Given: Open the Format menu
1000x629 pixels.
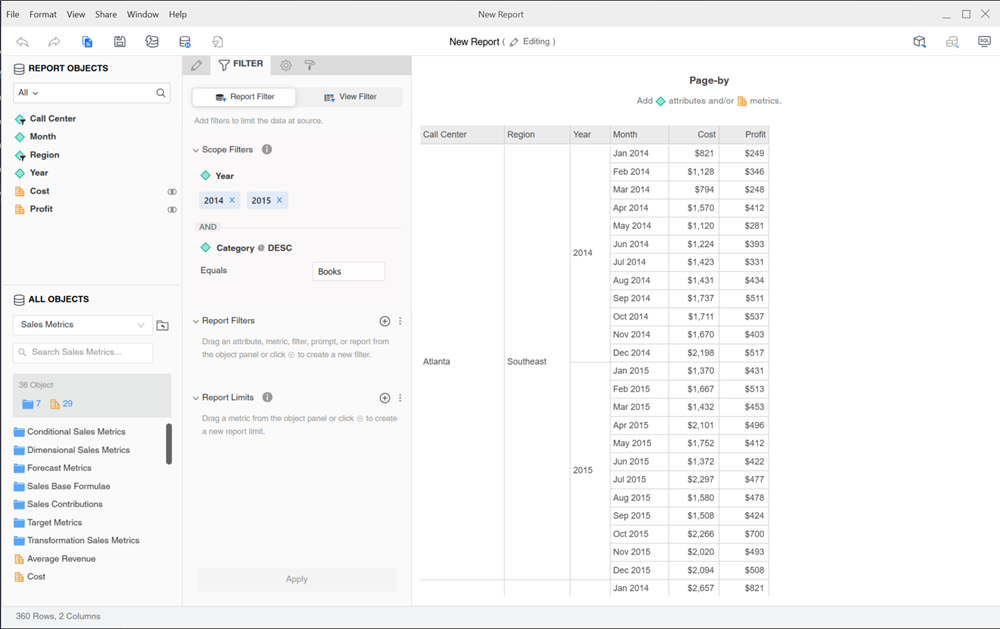Looking at the screenshot, I should tap(43, 15).
